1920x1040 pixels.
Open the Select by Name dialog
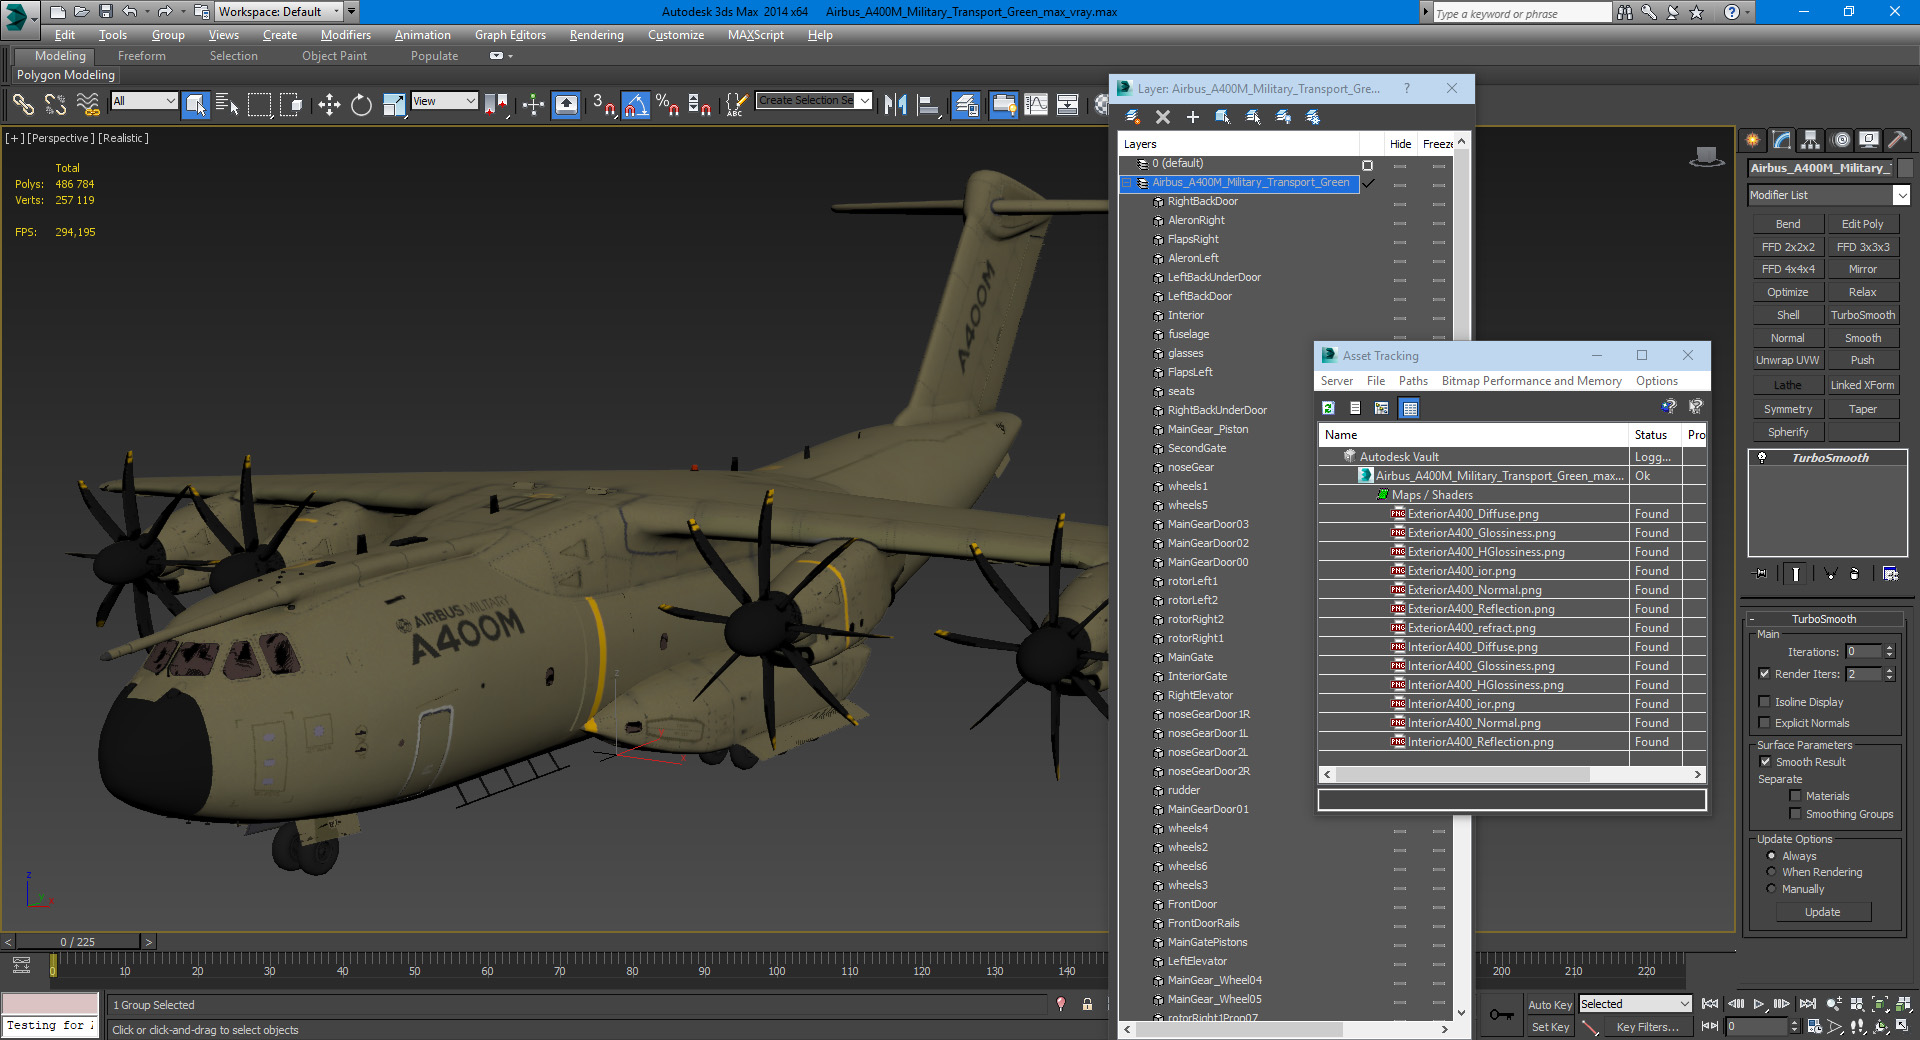[227, 104]
